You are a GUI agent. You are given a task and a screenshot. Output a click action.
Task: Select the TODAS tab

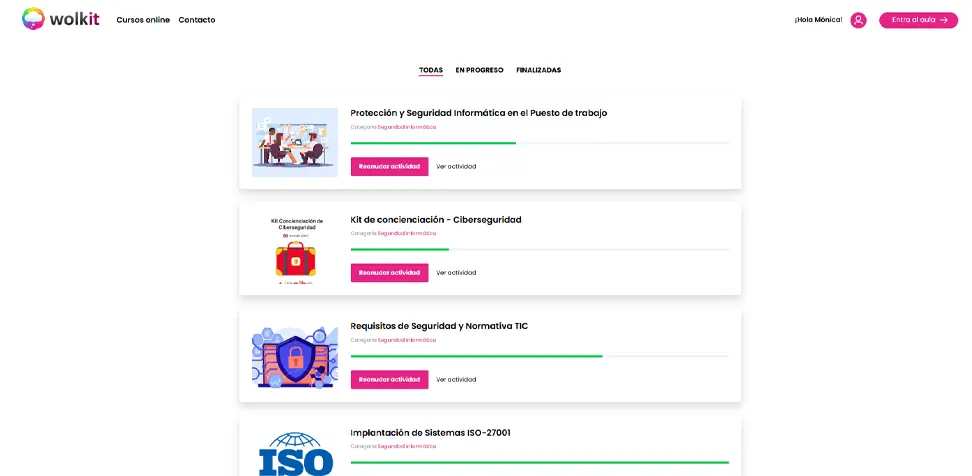point(431,70)
